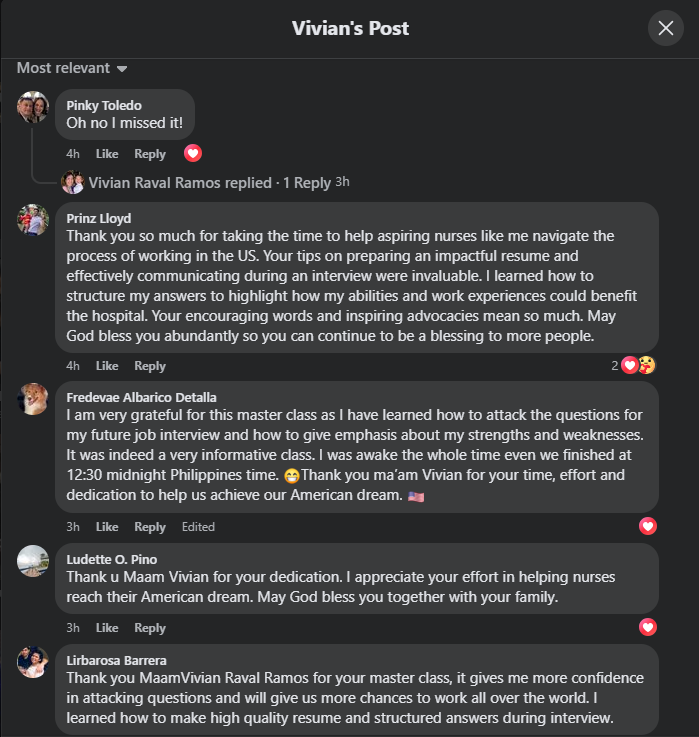699x737 pixels.
Task: Click Ludette O. Pino's profile picture
Action: click(33, 561)
